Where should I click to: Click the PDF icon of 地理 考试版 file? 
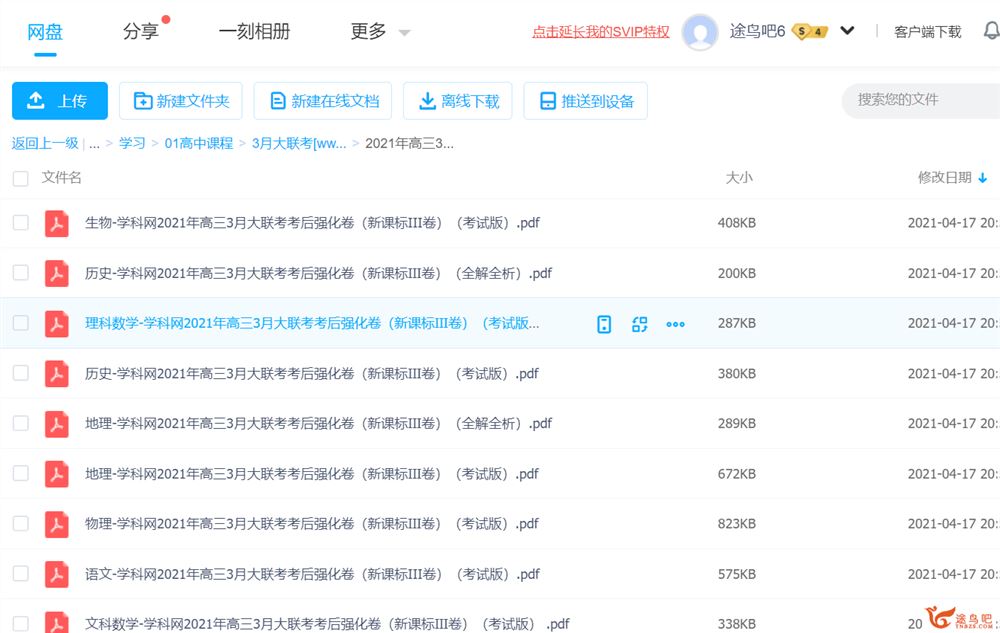[57, 474]
